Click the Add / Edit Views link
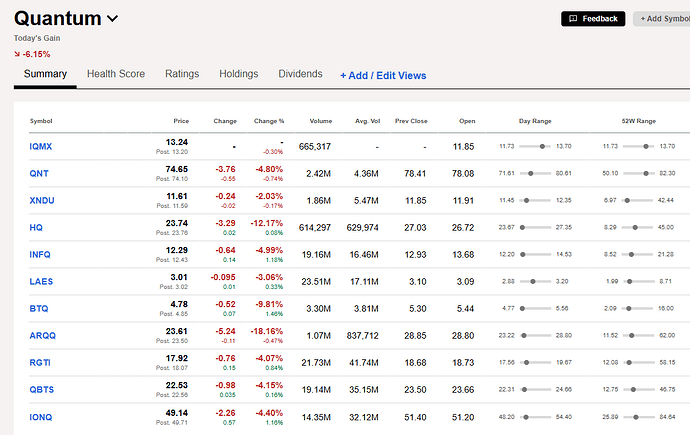Image resolution: width=690 pixels, height=435 pixels. (x=383, y=76)
